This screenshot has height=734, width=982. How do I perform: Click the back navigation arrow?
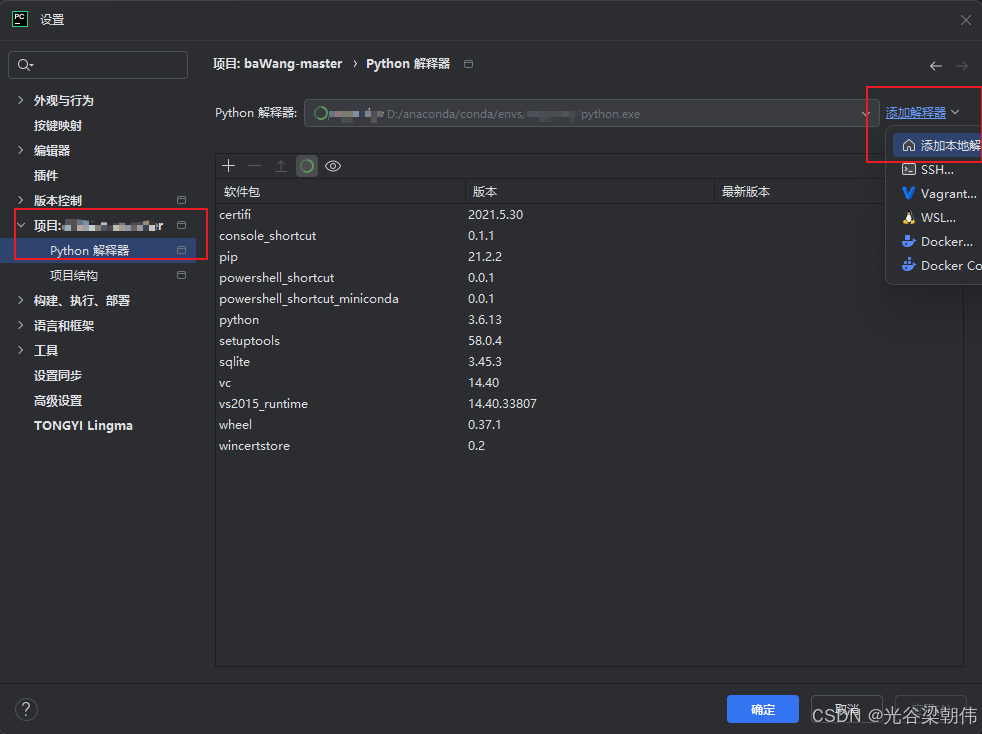[x=936, y=66]
